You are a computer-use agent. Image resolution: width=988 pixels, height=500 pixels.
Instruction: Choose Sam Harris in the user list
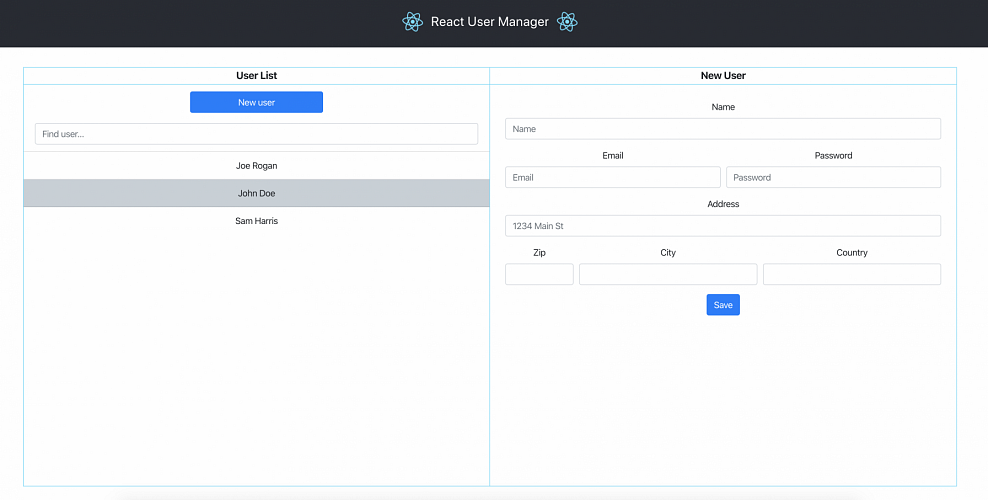point(256,221)
